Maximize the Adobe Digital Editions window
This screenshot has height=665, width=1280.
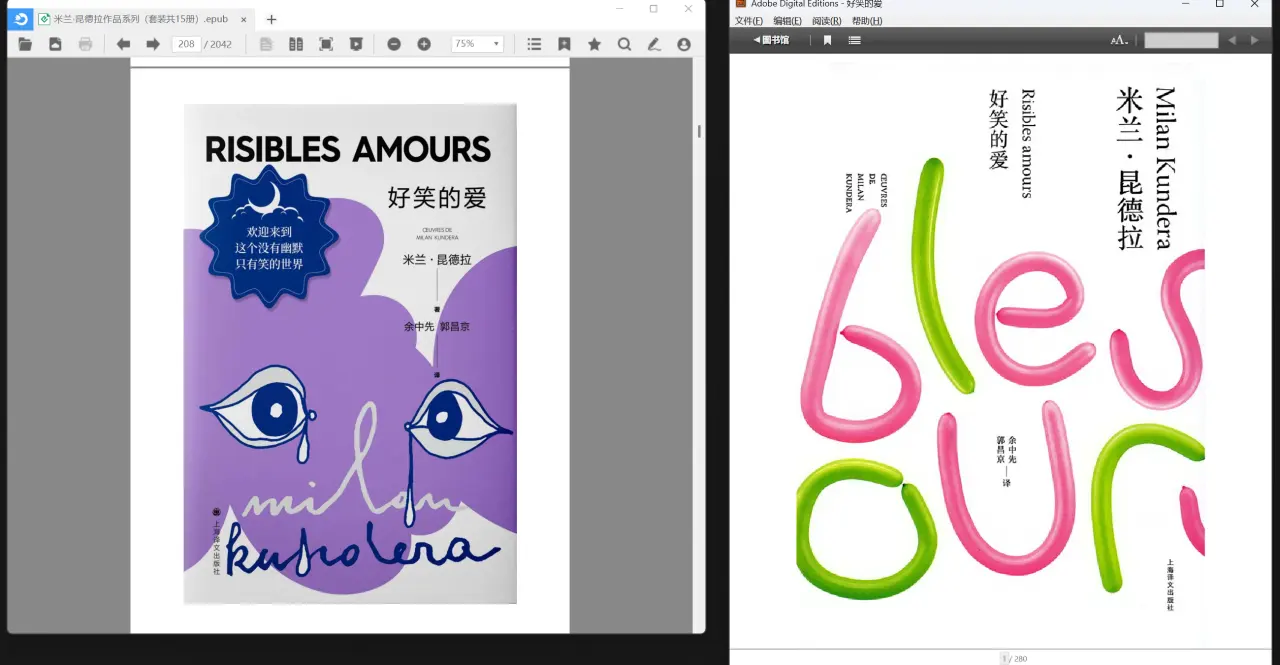1220,4
